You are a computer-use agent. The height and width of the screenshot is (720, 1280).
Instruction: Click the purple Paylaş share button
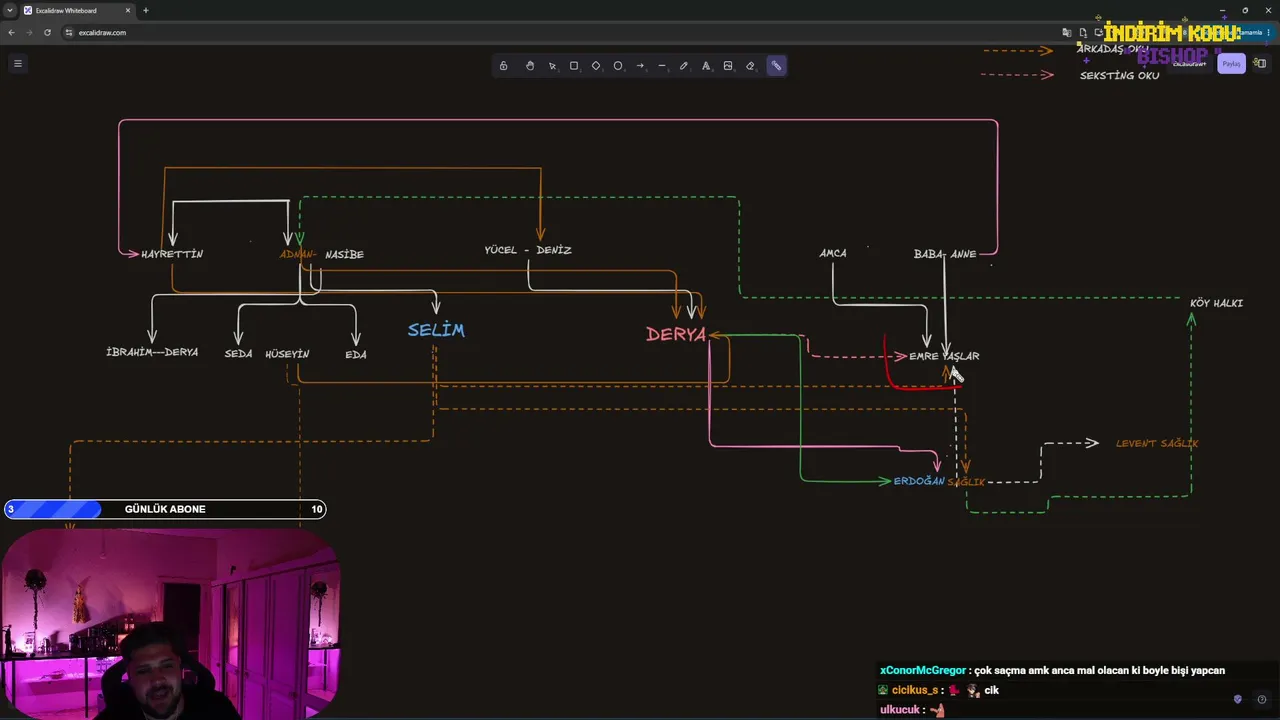(1231, 64)
